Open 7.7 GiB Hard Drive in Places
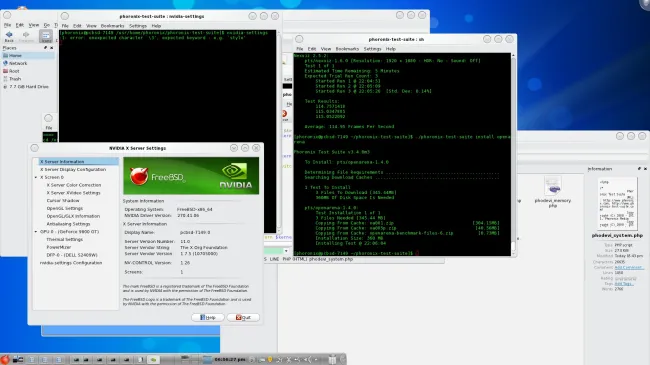This screenshot has height=365, width=650. tap(26, 87)
